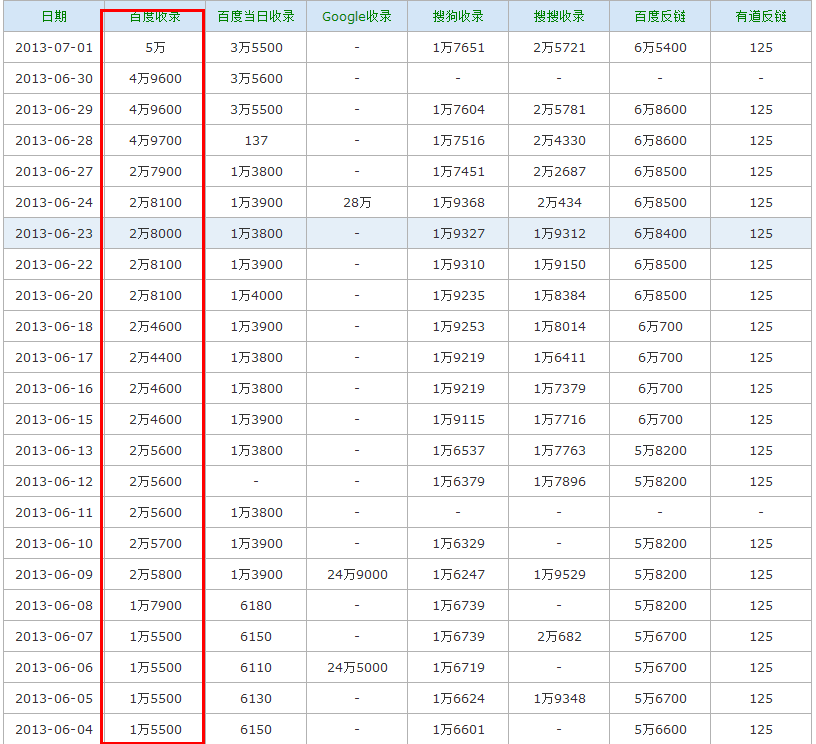Screen dimensions: 816x744
Task: Click 1万8384 in the 搜搜收录 column
Action: pos(559,296)
